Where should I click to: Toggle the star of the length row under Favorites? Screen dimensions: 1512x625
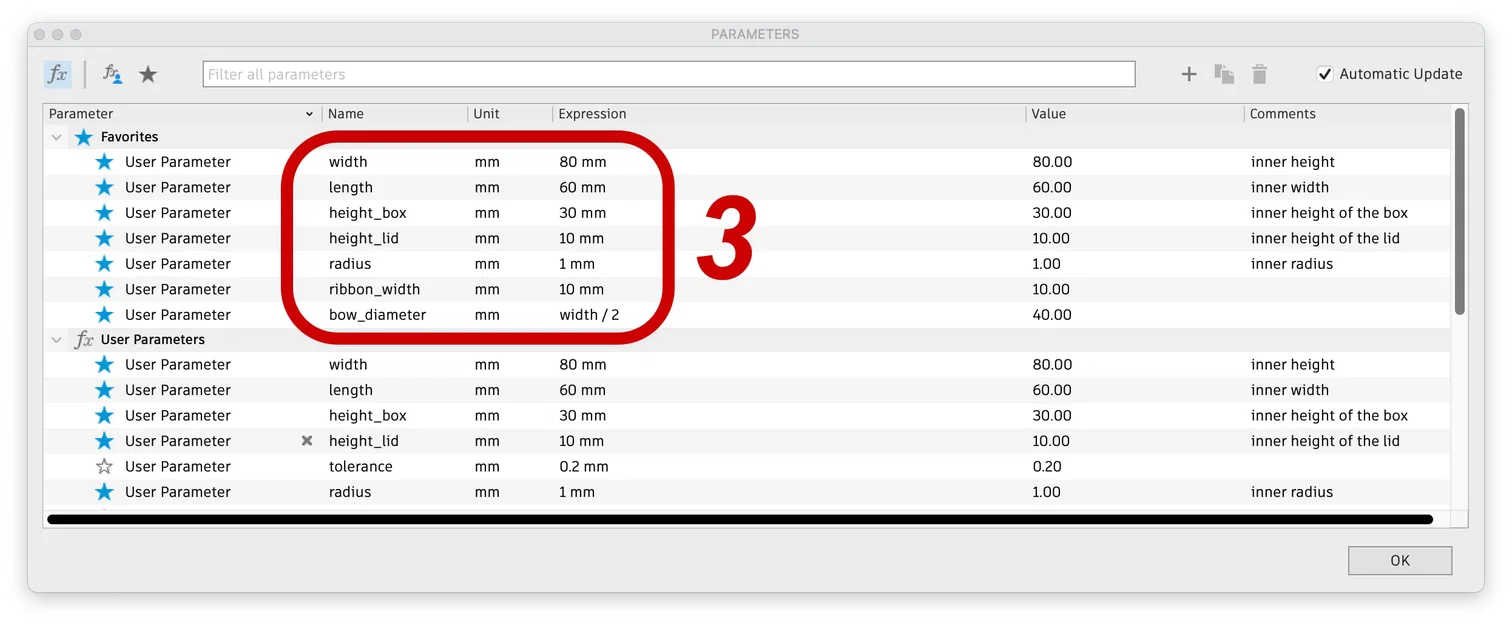click(x=104, y=188)
